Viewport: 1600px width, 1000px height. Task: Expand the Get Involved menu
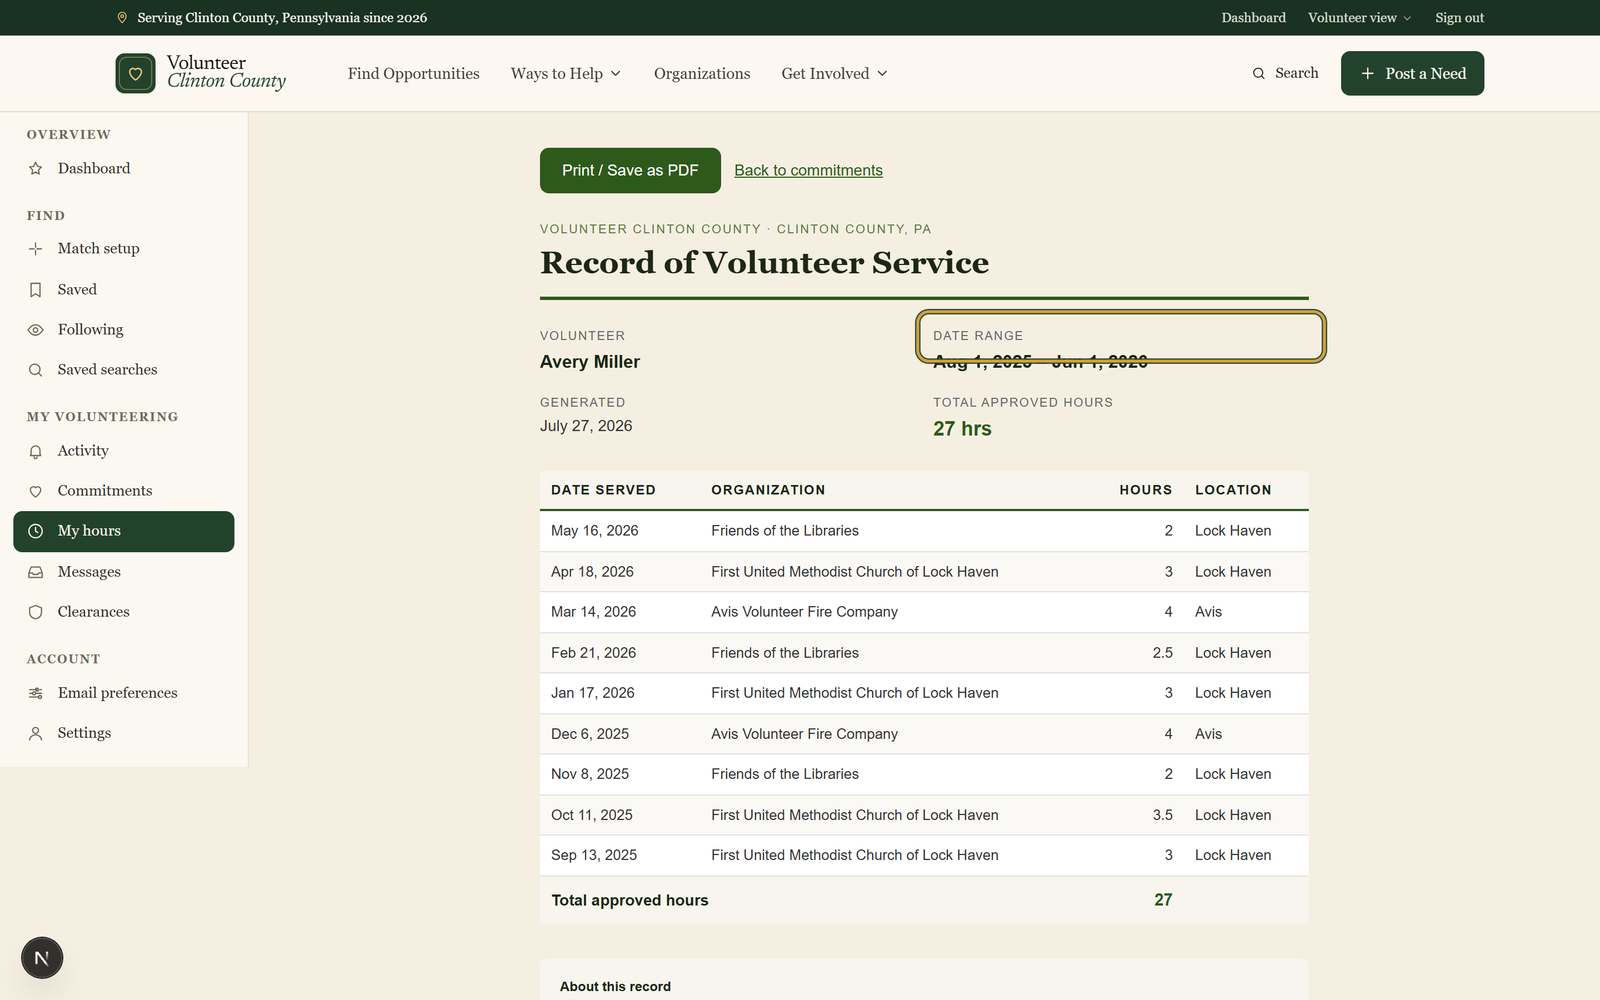coord(834,73)
